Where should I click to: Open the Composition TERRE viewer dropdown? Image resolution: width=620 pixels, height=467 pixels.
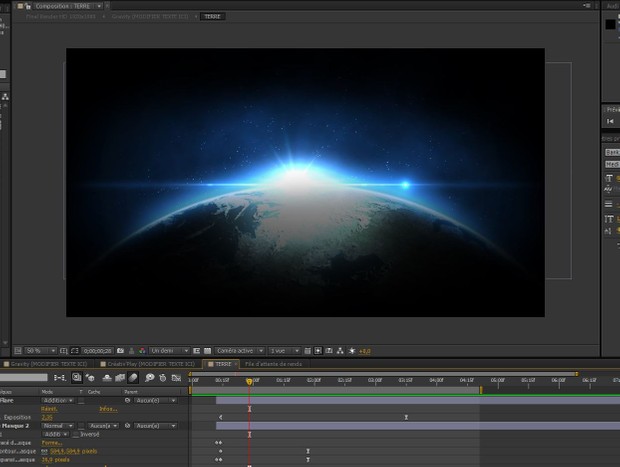99,6
